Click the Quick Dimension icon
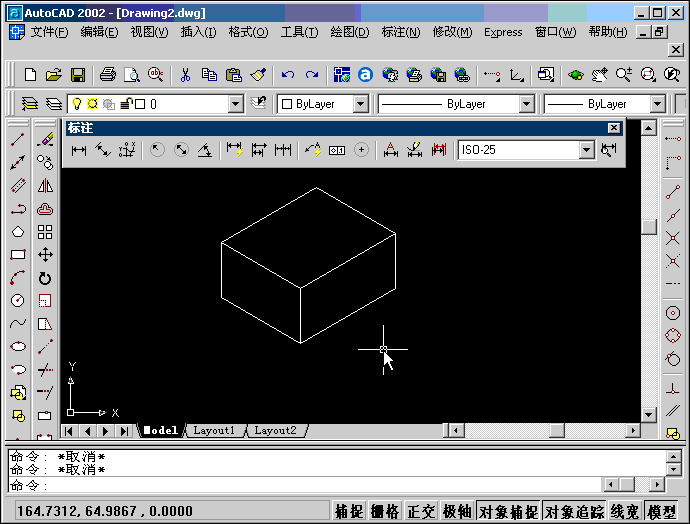The image size is (690, 524). 235,150
